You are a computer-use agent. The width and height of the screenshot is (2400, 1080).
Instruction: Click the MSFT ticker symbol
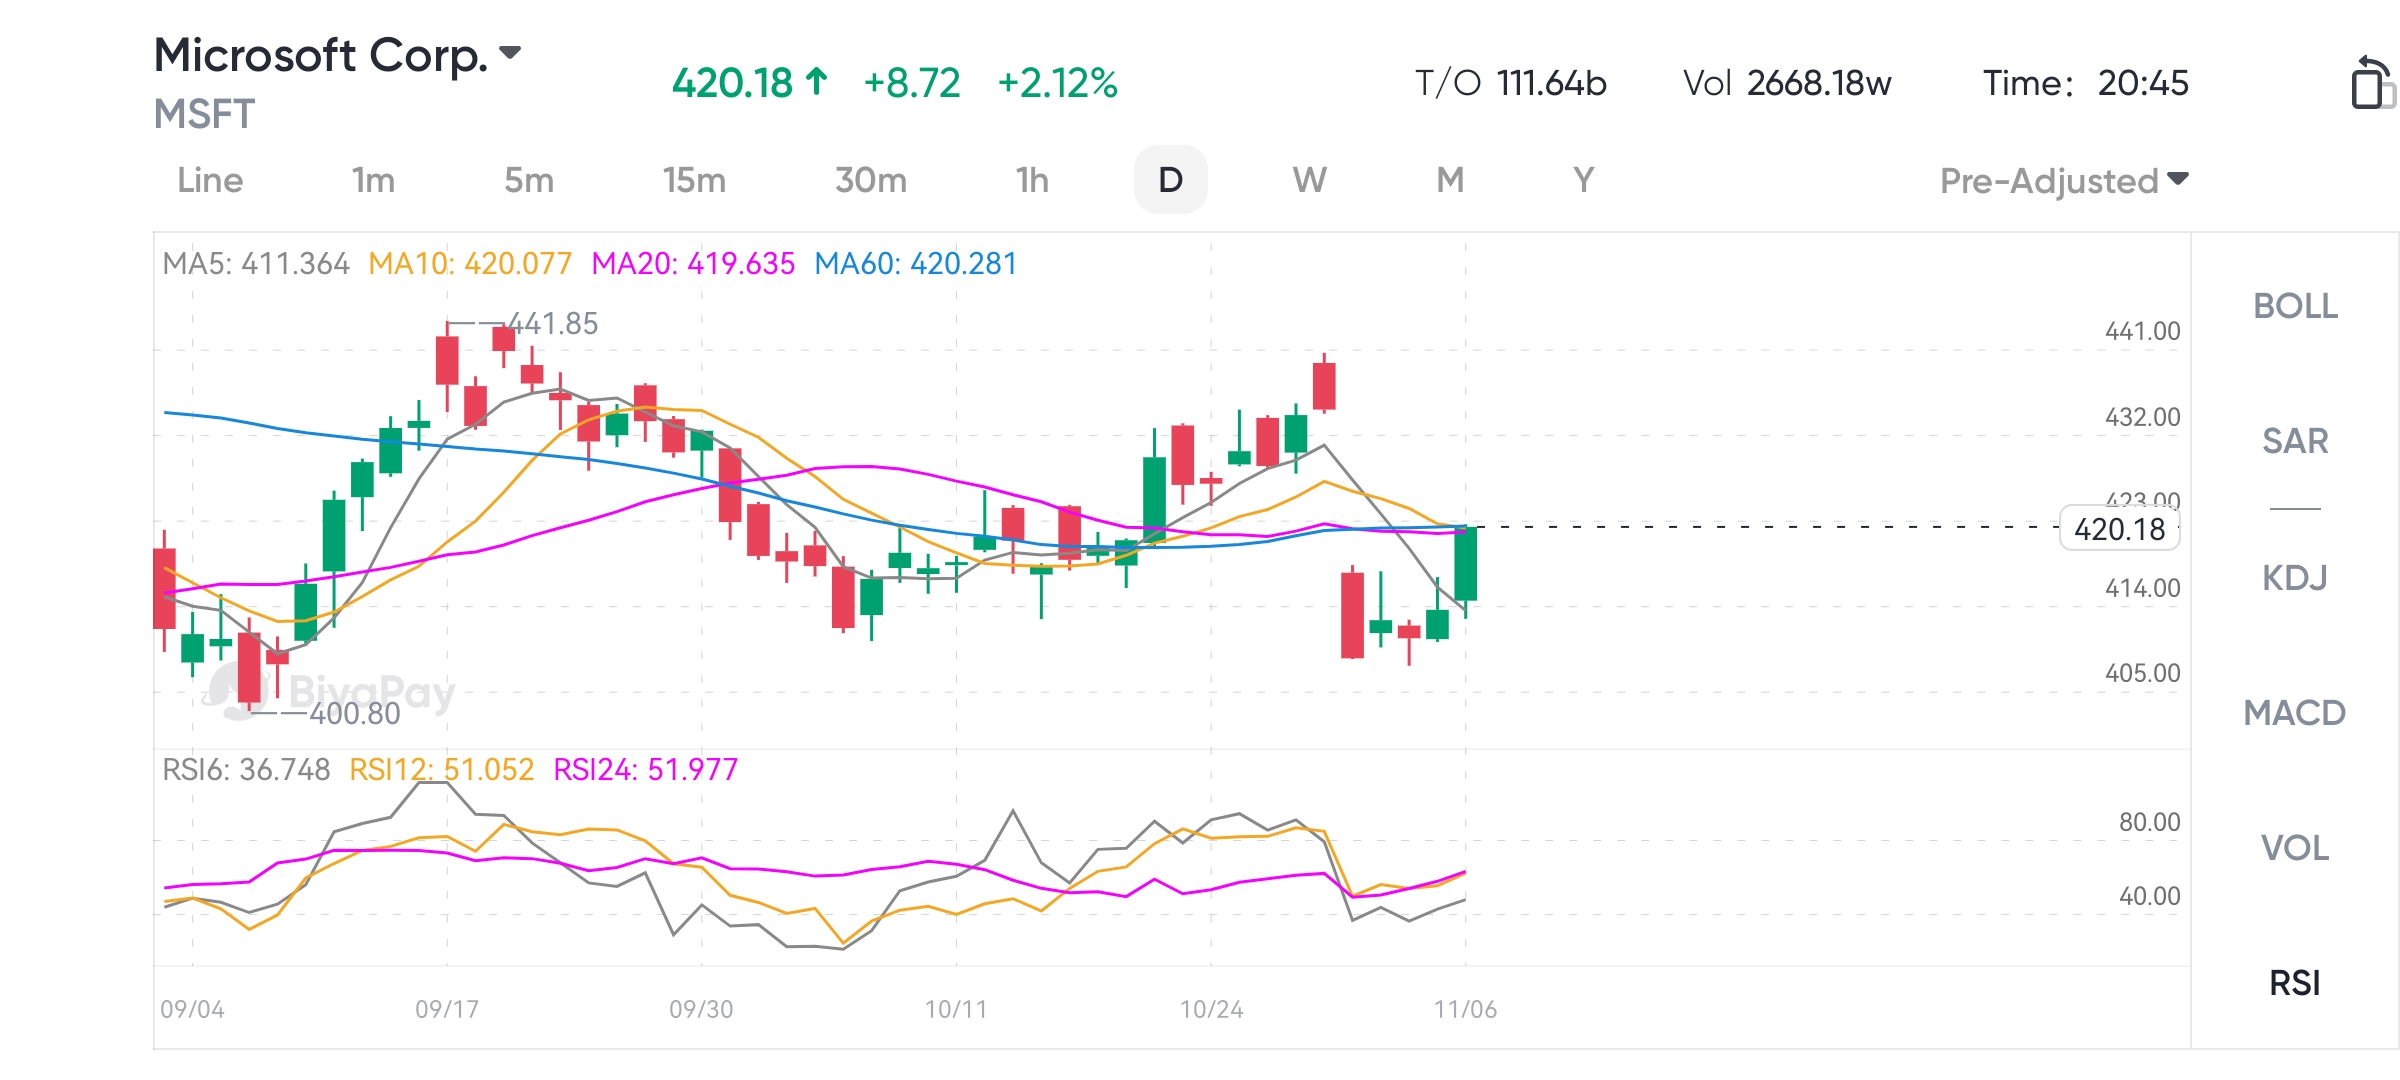tap(204, 115)
